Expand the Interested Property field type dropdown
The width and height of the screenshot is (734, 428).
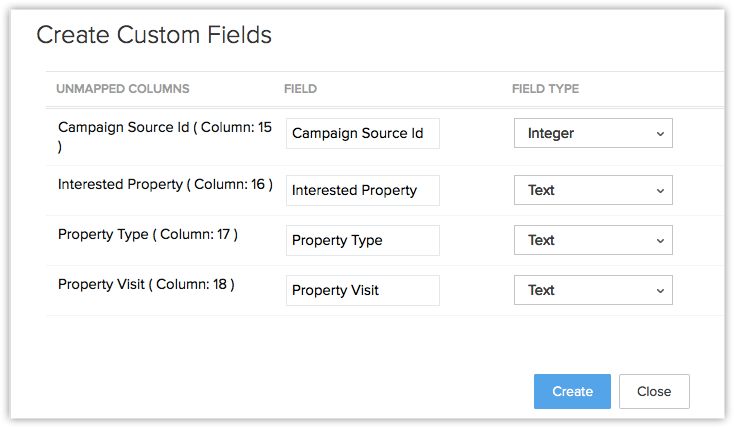593,190
